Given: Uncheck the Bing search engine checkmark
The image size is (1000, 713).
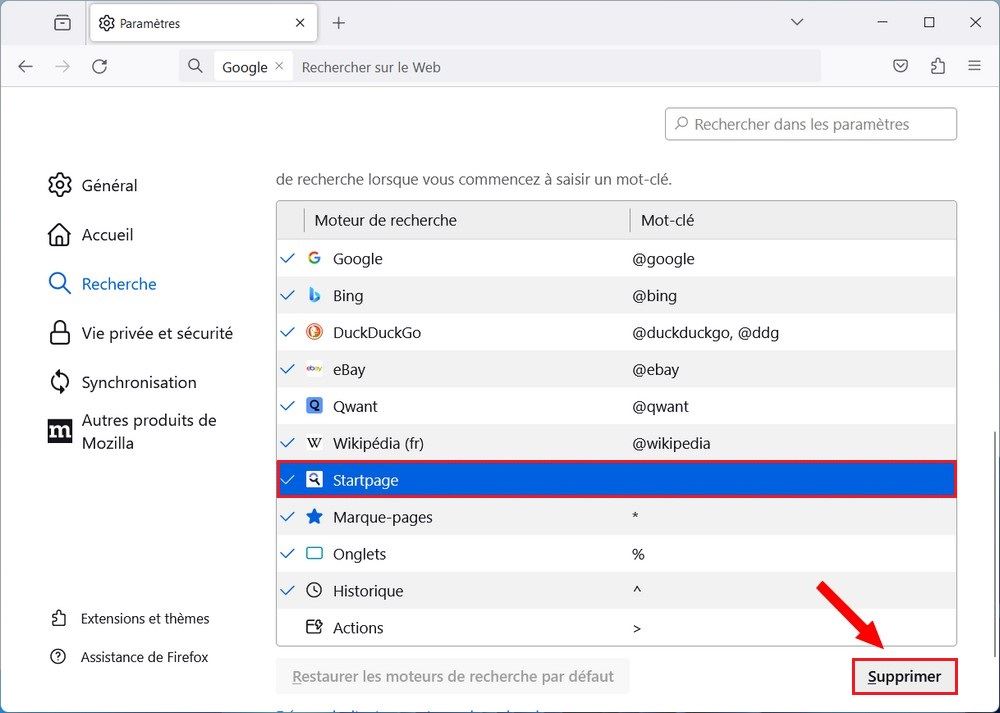Looking at the screenshot, I should [x=288, y=295].
